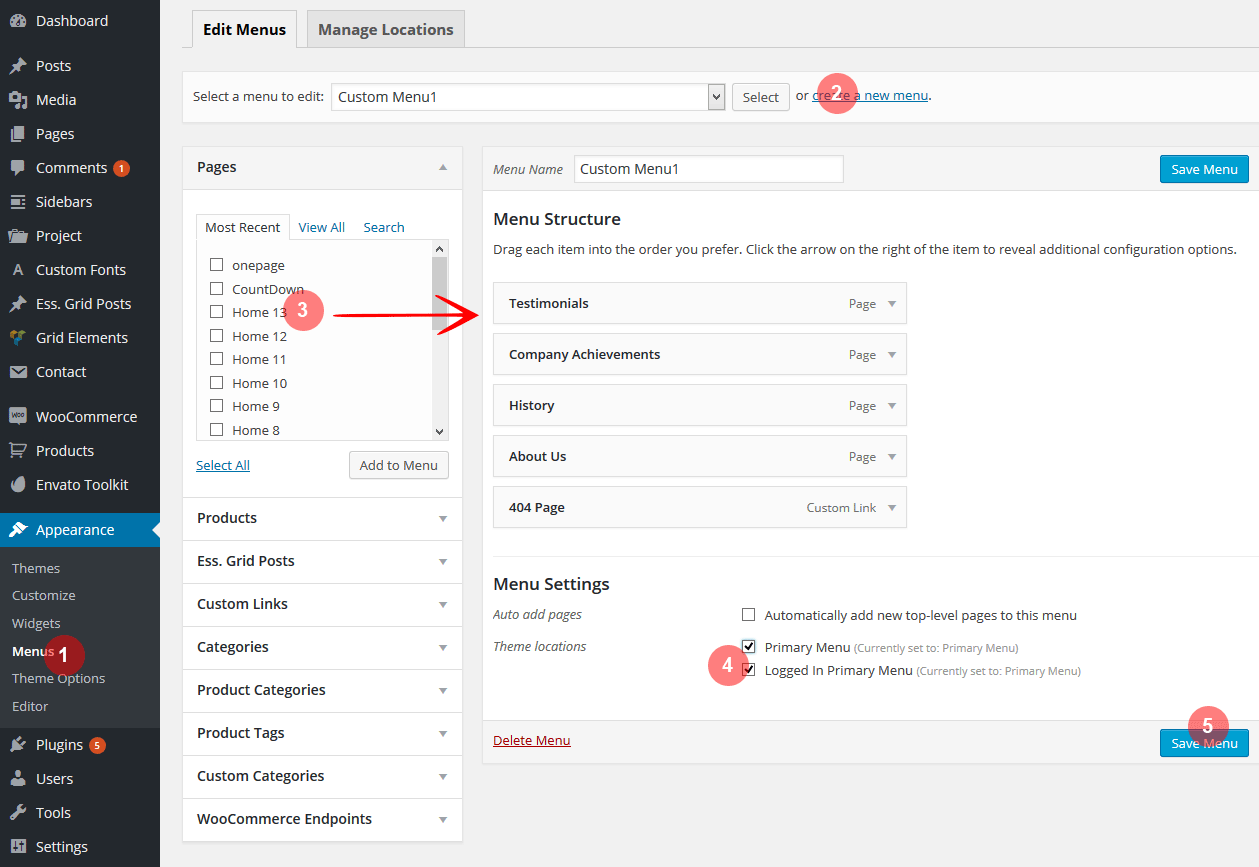1259x867 pixels.
Task: Expand the Testimonials menu item options
Action: (892, 303)
